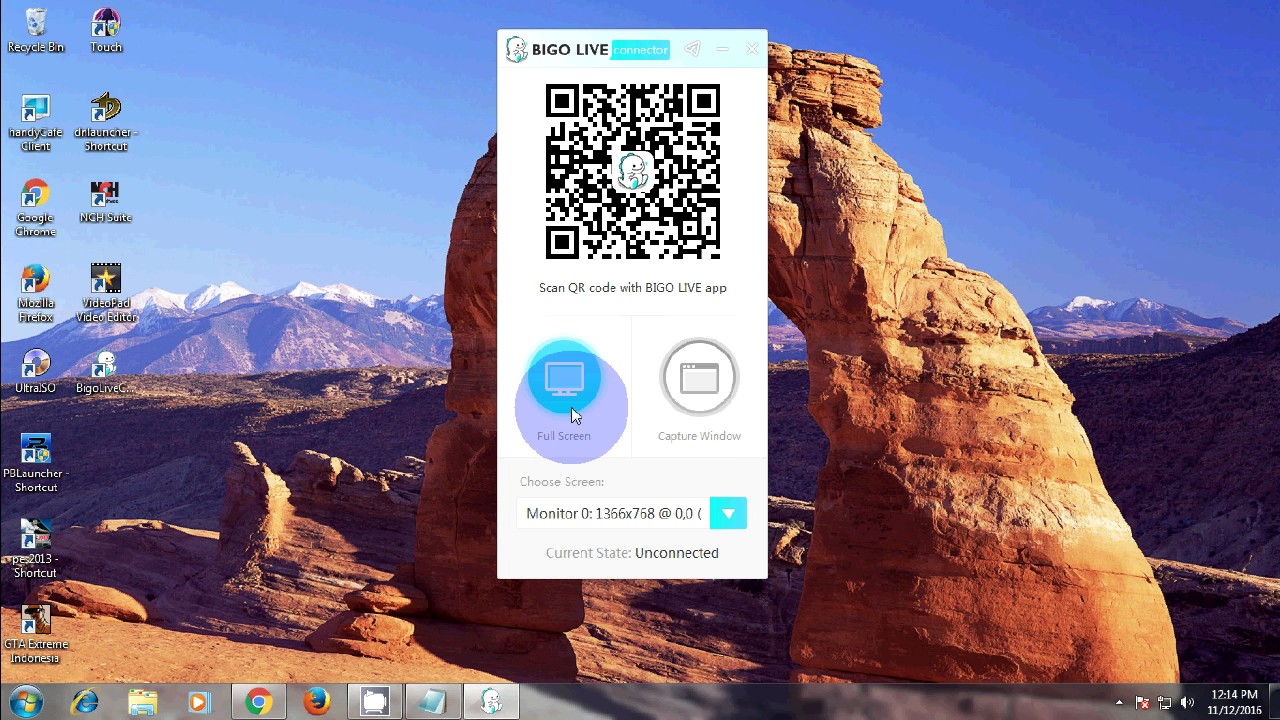This screenshot has width=1280, height=720.
Task: Select the VideoPad Video Editor desktop icon
Action: (105, 293)
